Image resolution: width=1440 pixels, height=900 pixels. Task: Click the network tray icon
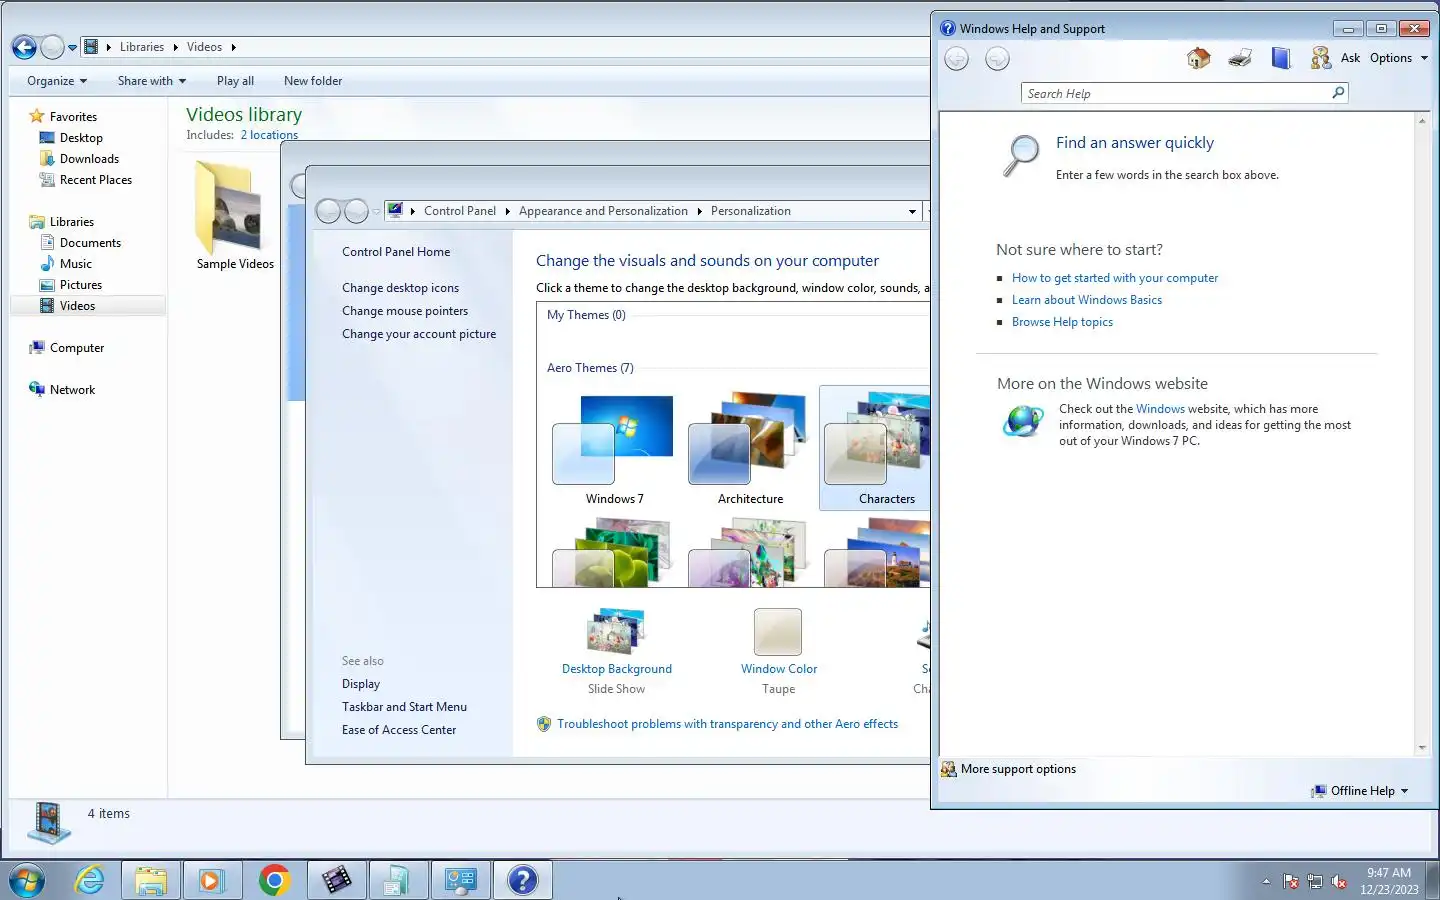1315,882
